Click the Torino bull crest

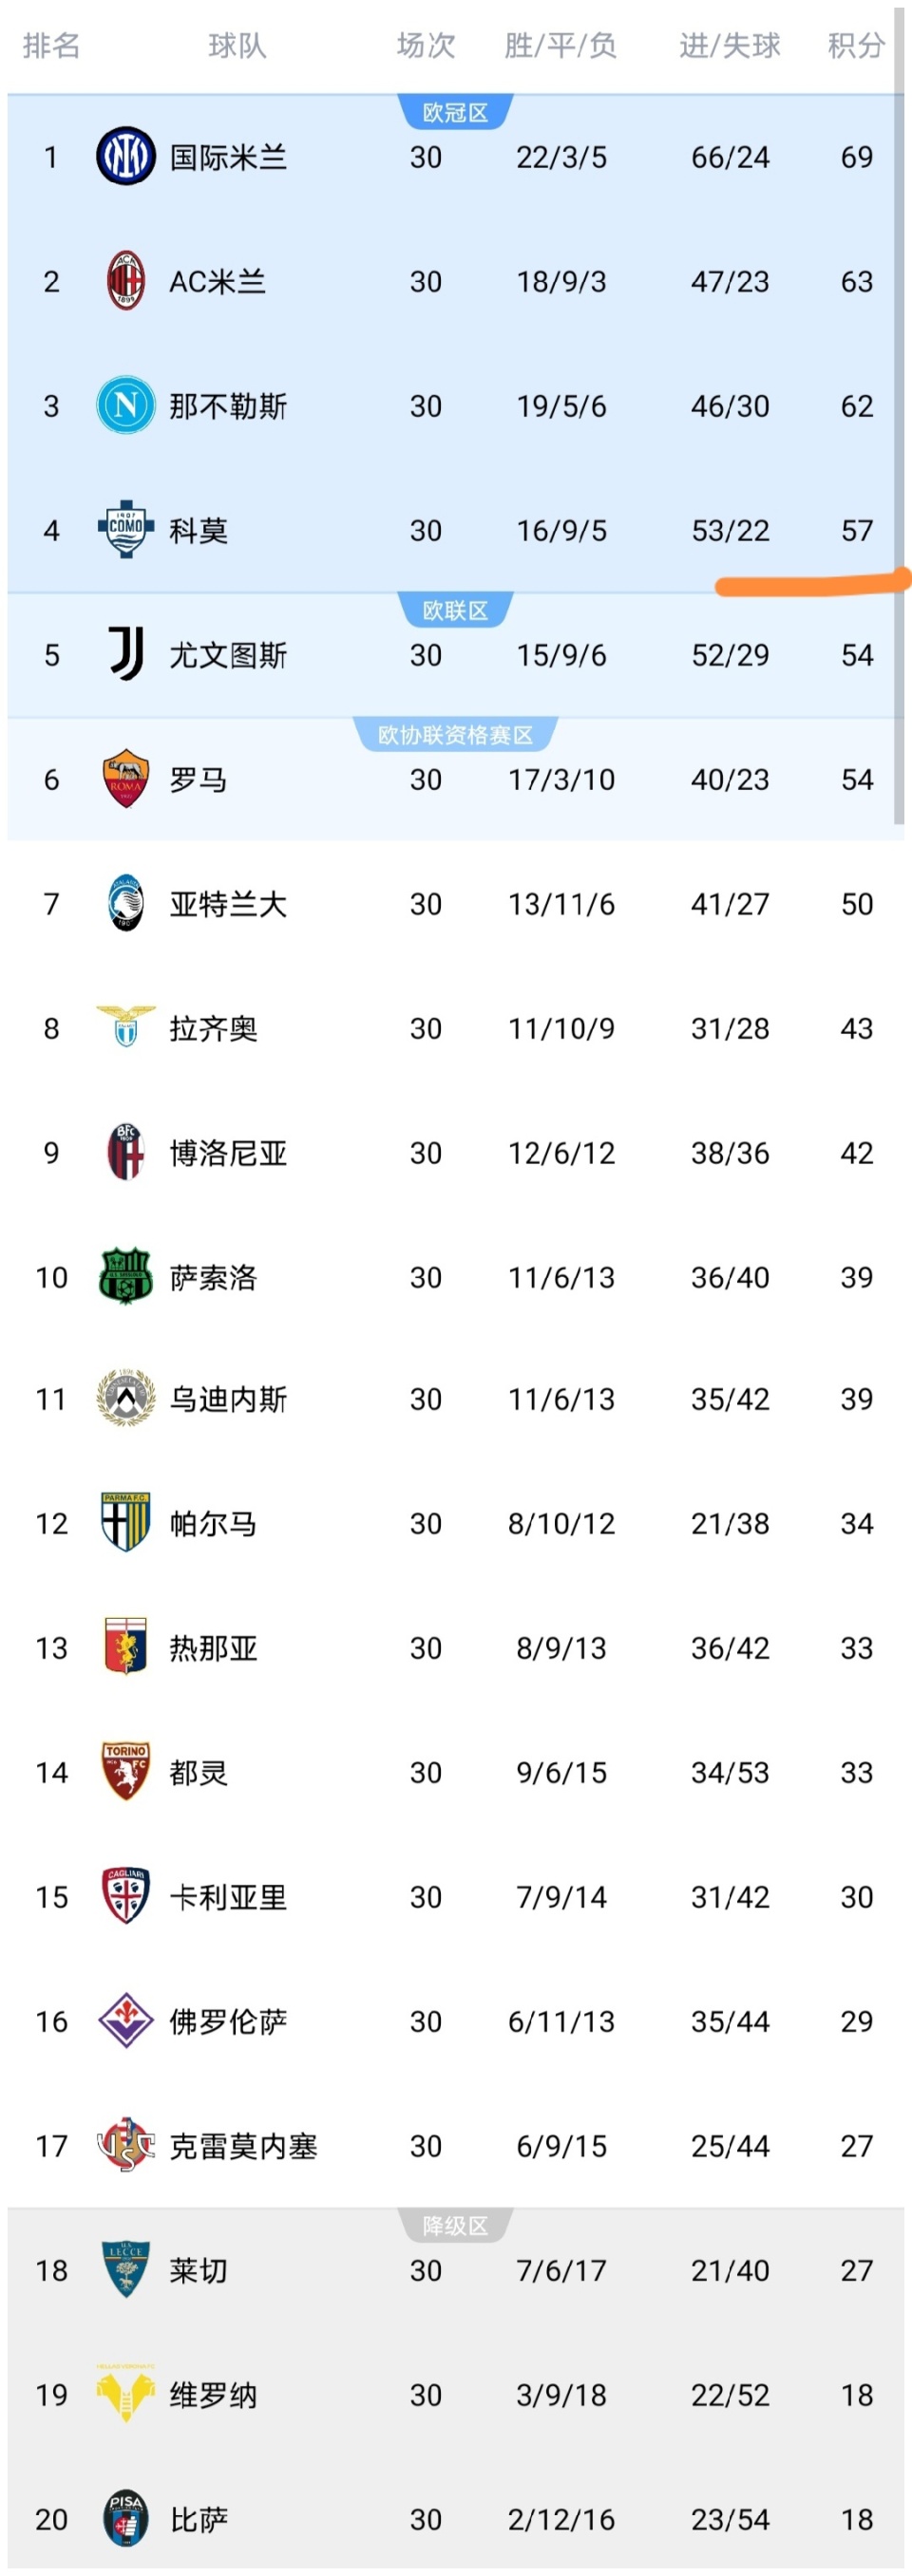[125, 1771]
